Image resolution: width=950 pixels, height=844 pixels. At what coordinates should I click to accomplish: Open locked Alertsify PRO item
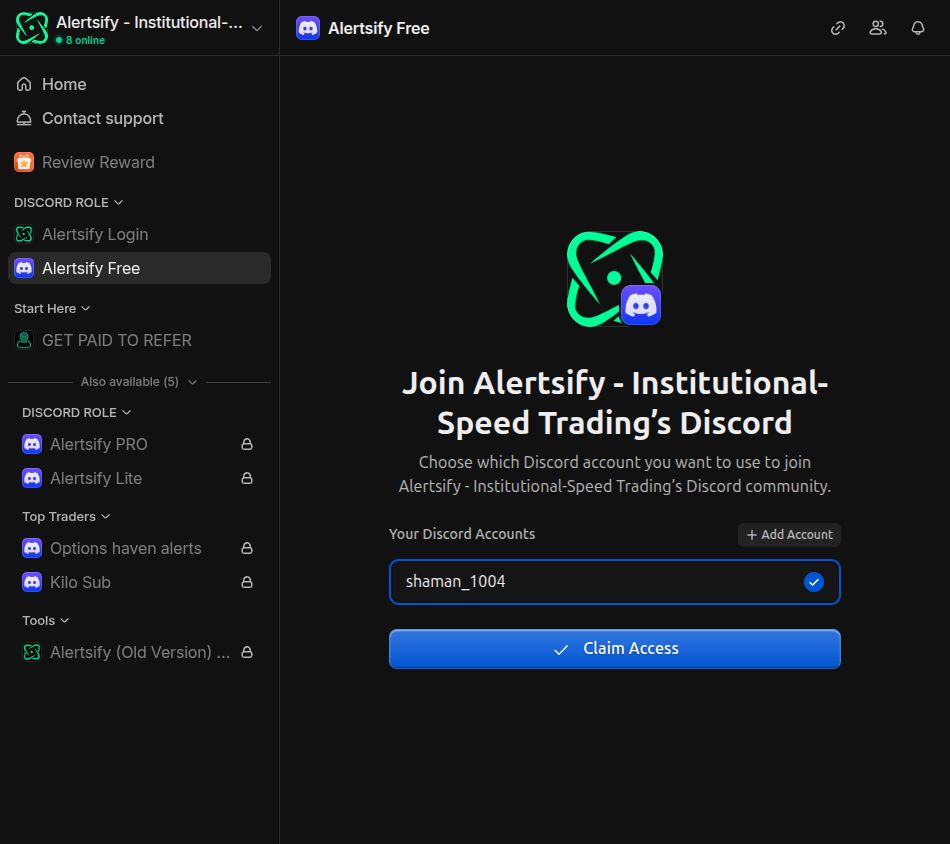(x=139, y=444)
